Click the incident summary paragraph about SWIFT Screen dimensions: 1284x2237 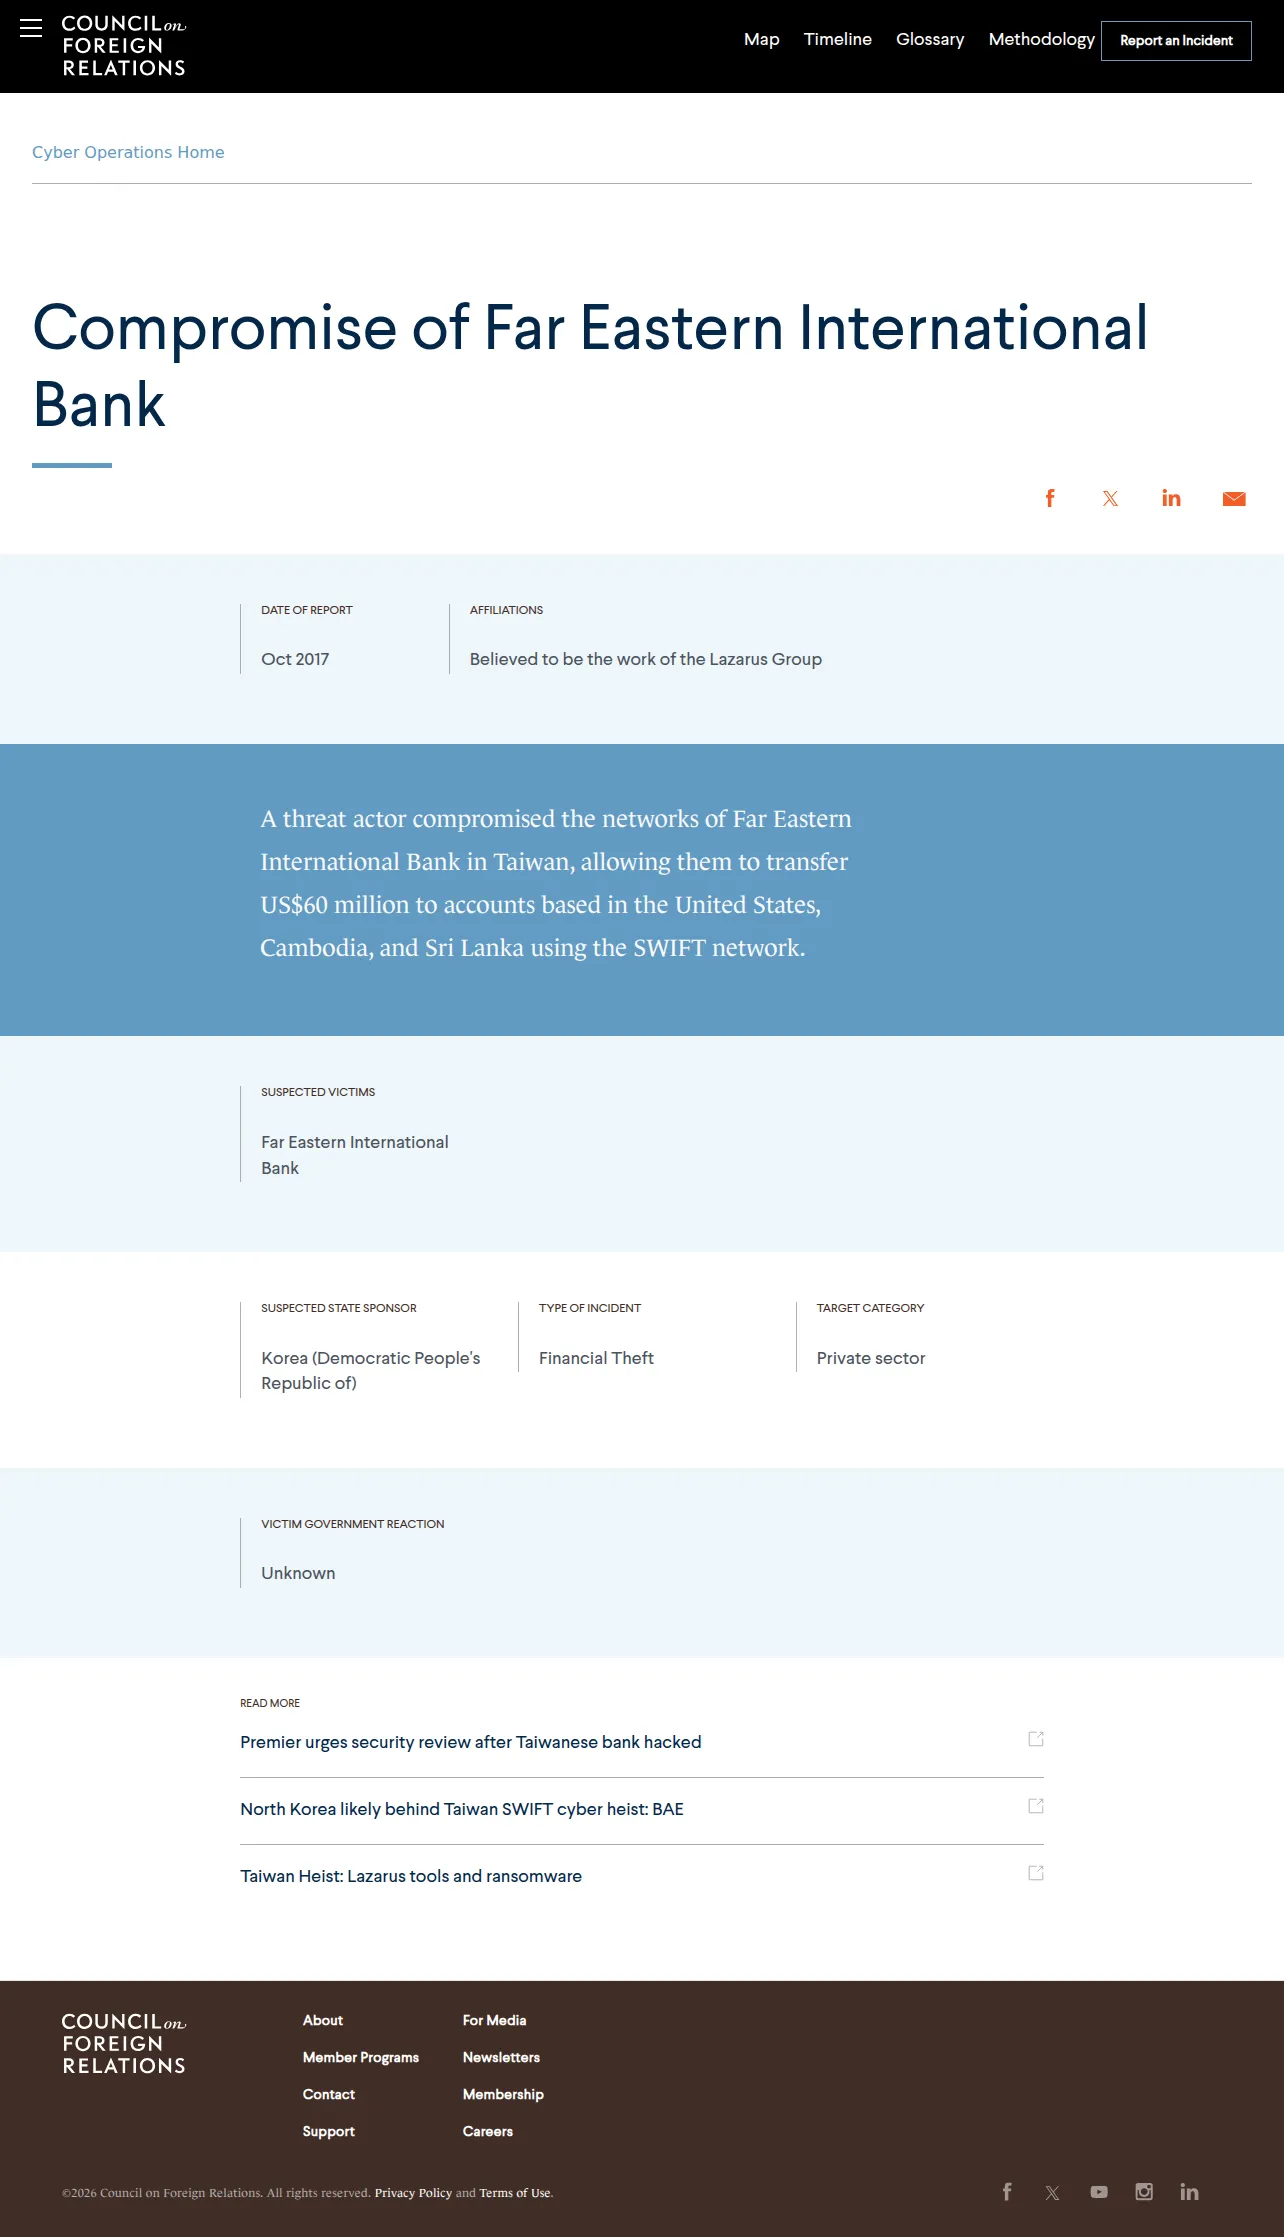556,883
